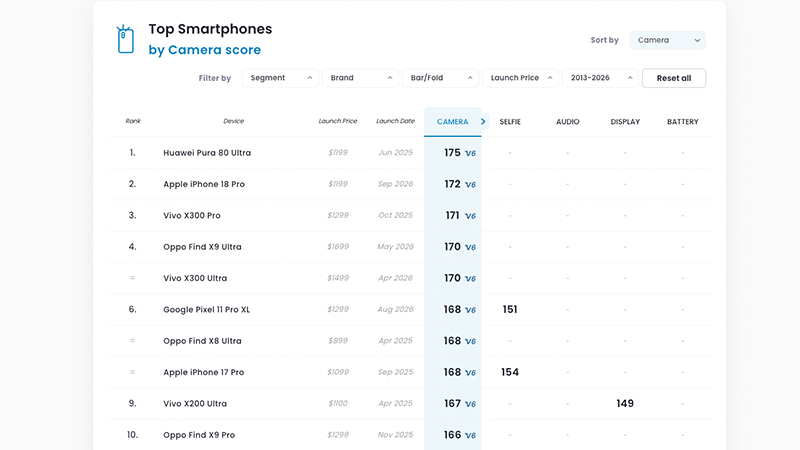
Task: Click the Device column header
Action: point(233,121)
